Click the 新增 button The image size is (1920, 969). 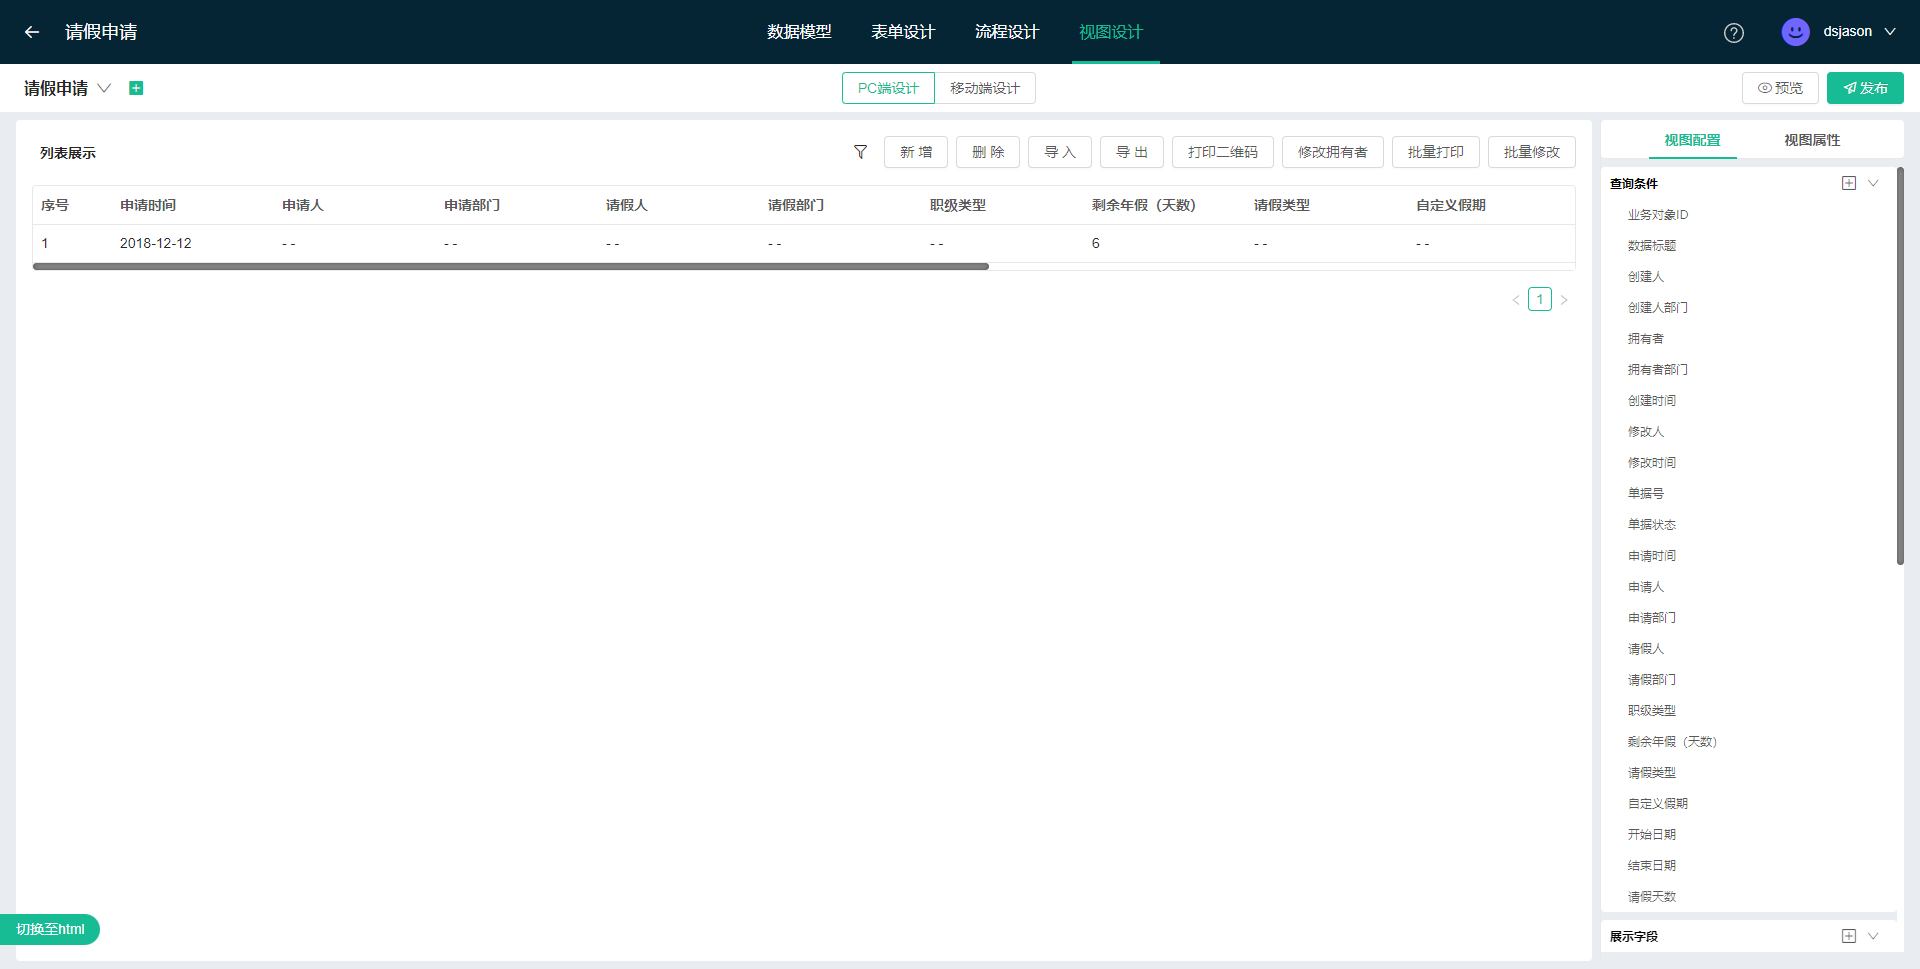click(x=916, y=152)
